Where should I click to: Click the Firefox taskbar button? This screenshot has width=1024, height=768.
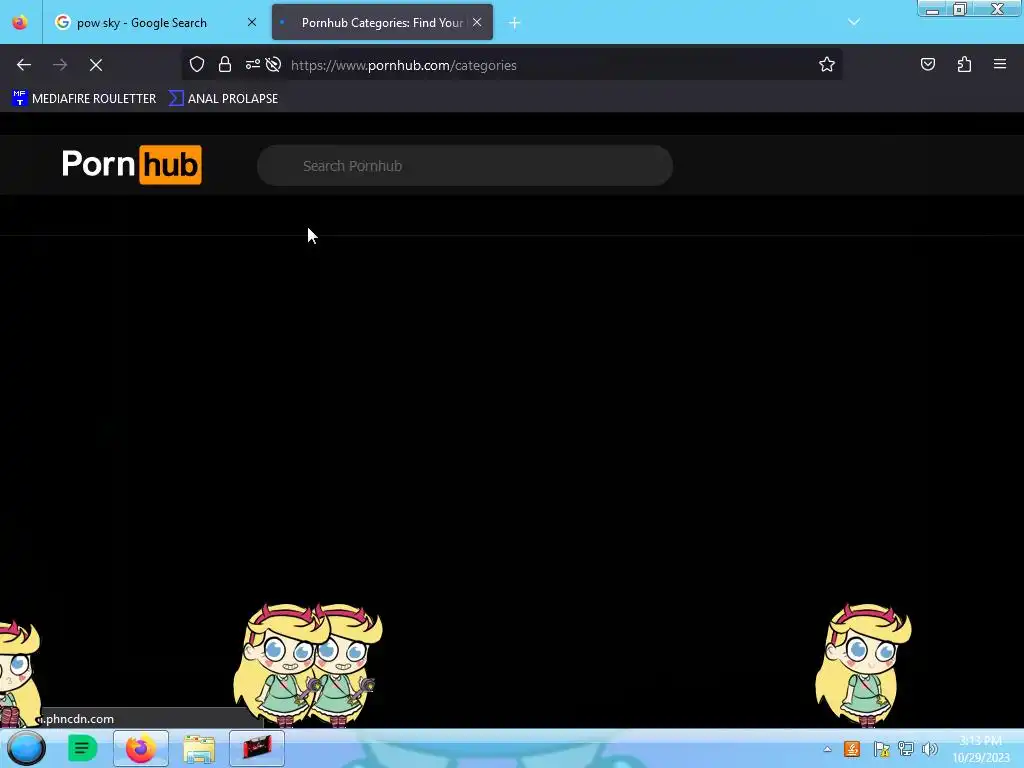click(140, 748)
